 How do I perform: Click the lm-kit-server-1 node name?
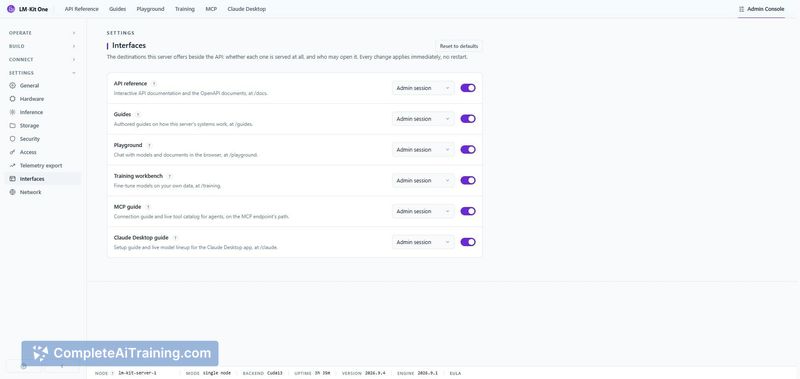point(137,373)
